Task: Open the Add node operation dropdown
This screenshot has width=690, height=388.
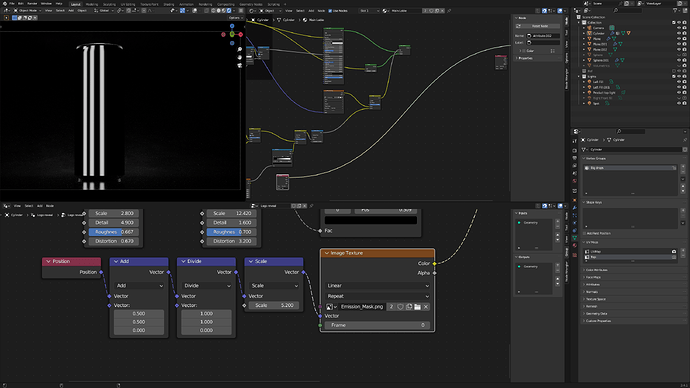Action: coord(139,286)
